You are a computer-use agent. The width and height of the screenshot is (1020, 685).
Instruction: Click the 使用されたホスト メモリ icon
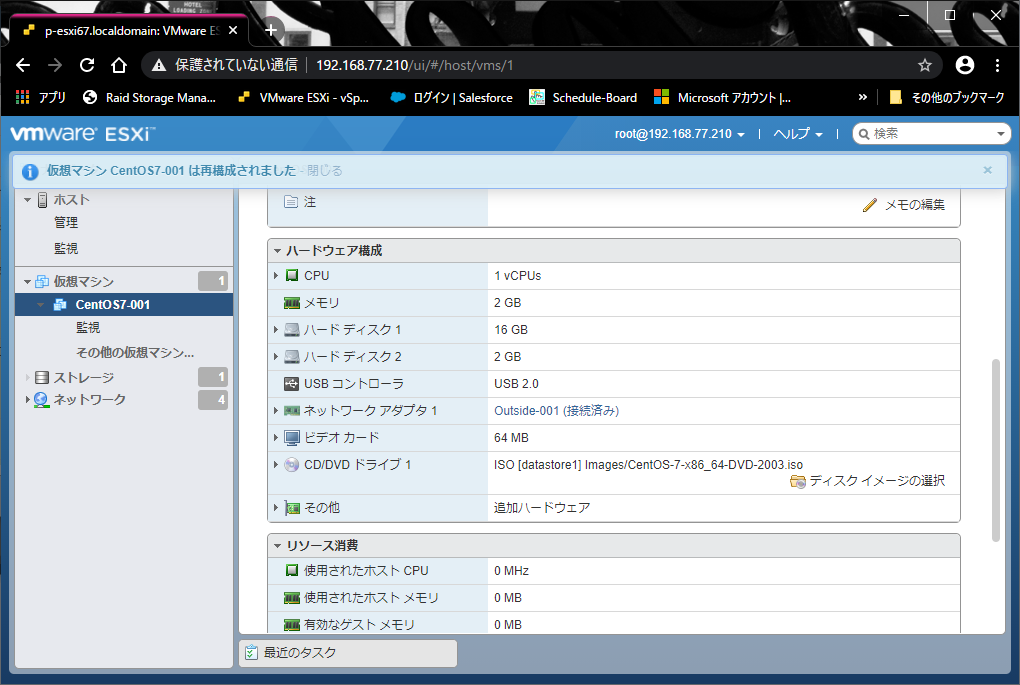pyautogui.click(x=292, y=598)
